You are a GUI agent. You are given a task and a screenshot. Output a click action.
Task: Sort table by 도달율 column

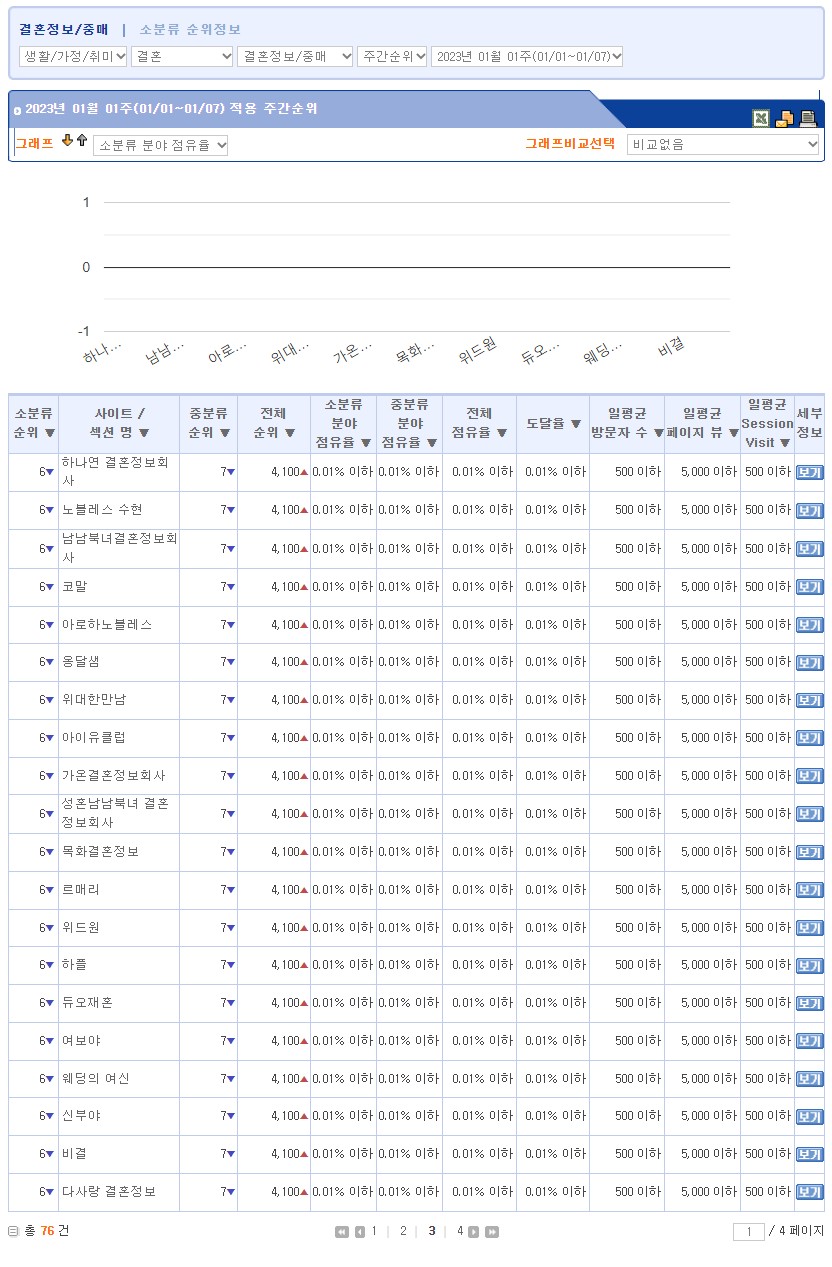(553, 424)
